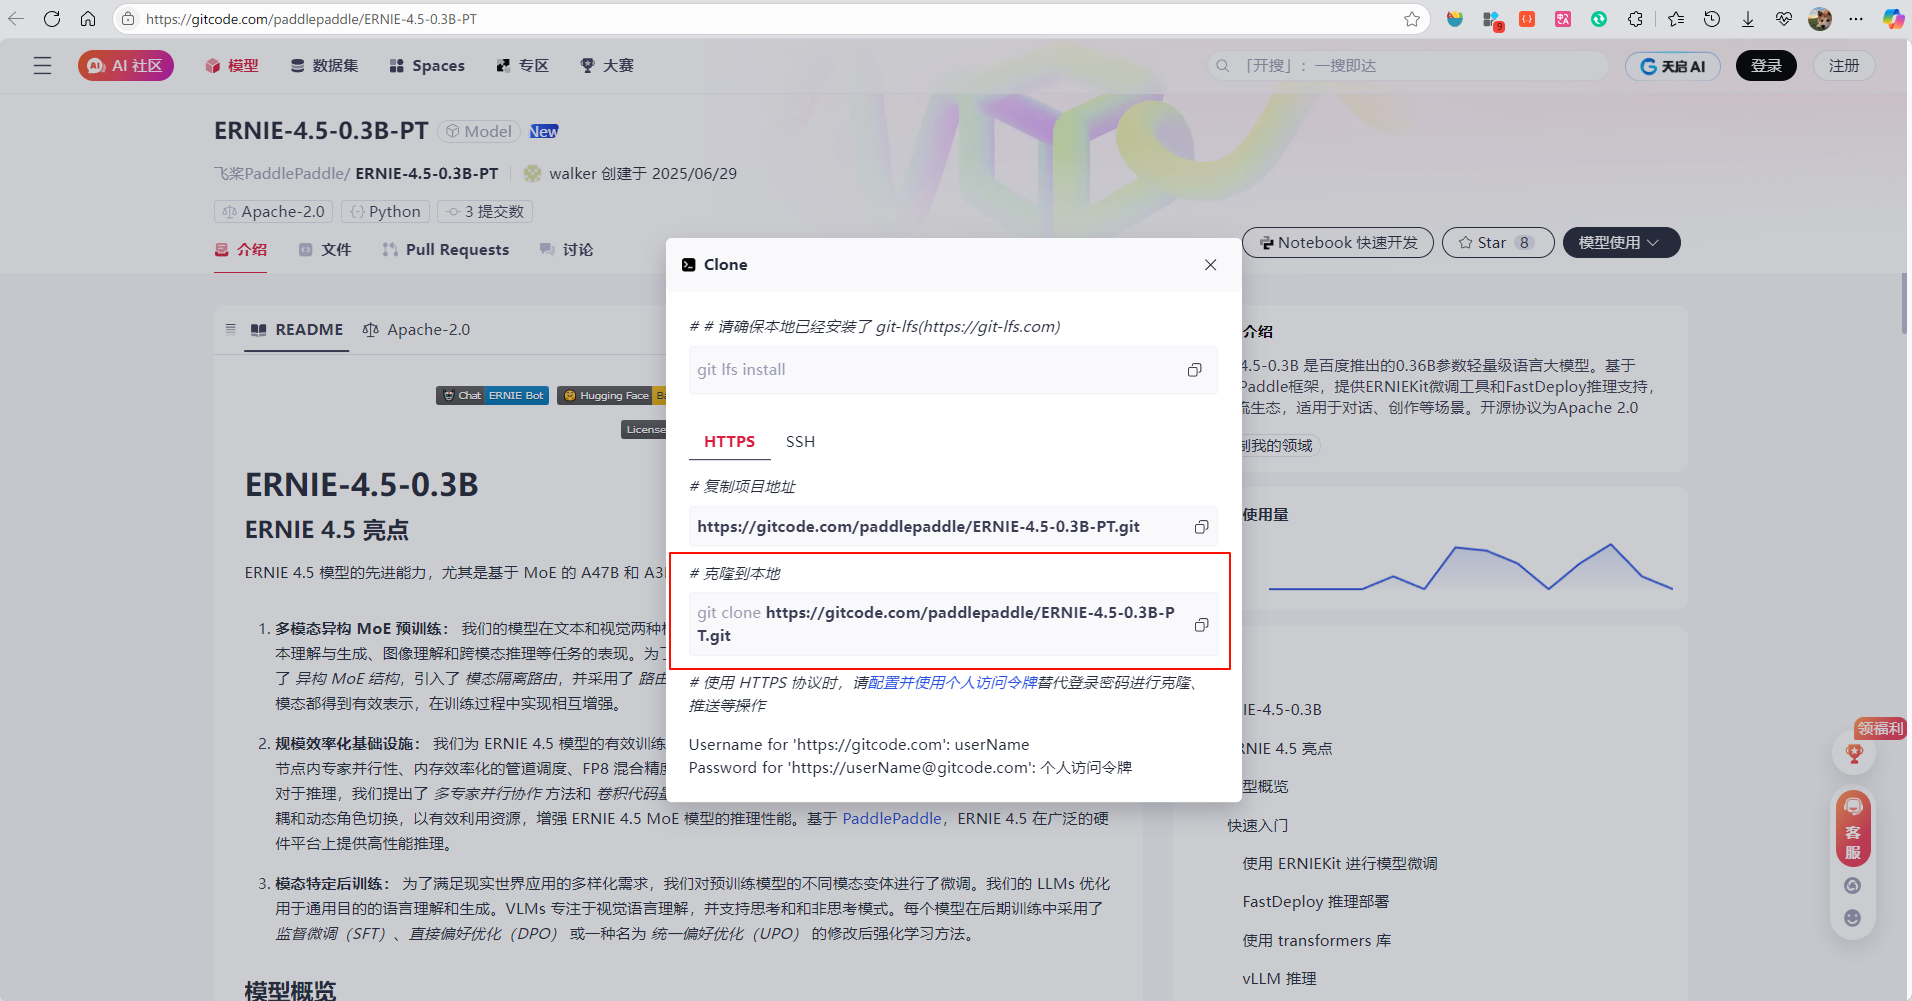1912x1001 pixels.
Task: Open the Pull Requests tab
Action: pyautogui.click(x=446, y=250)
